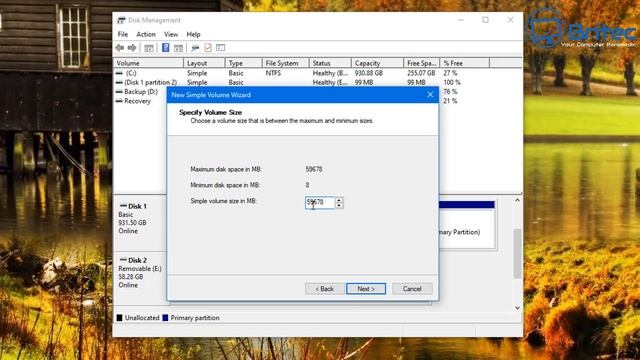The image size is (640, 360).
Task: Decrease volume size with down spinner arrow
Action: coord(339,205)
